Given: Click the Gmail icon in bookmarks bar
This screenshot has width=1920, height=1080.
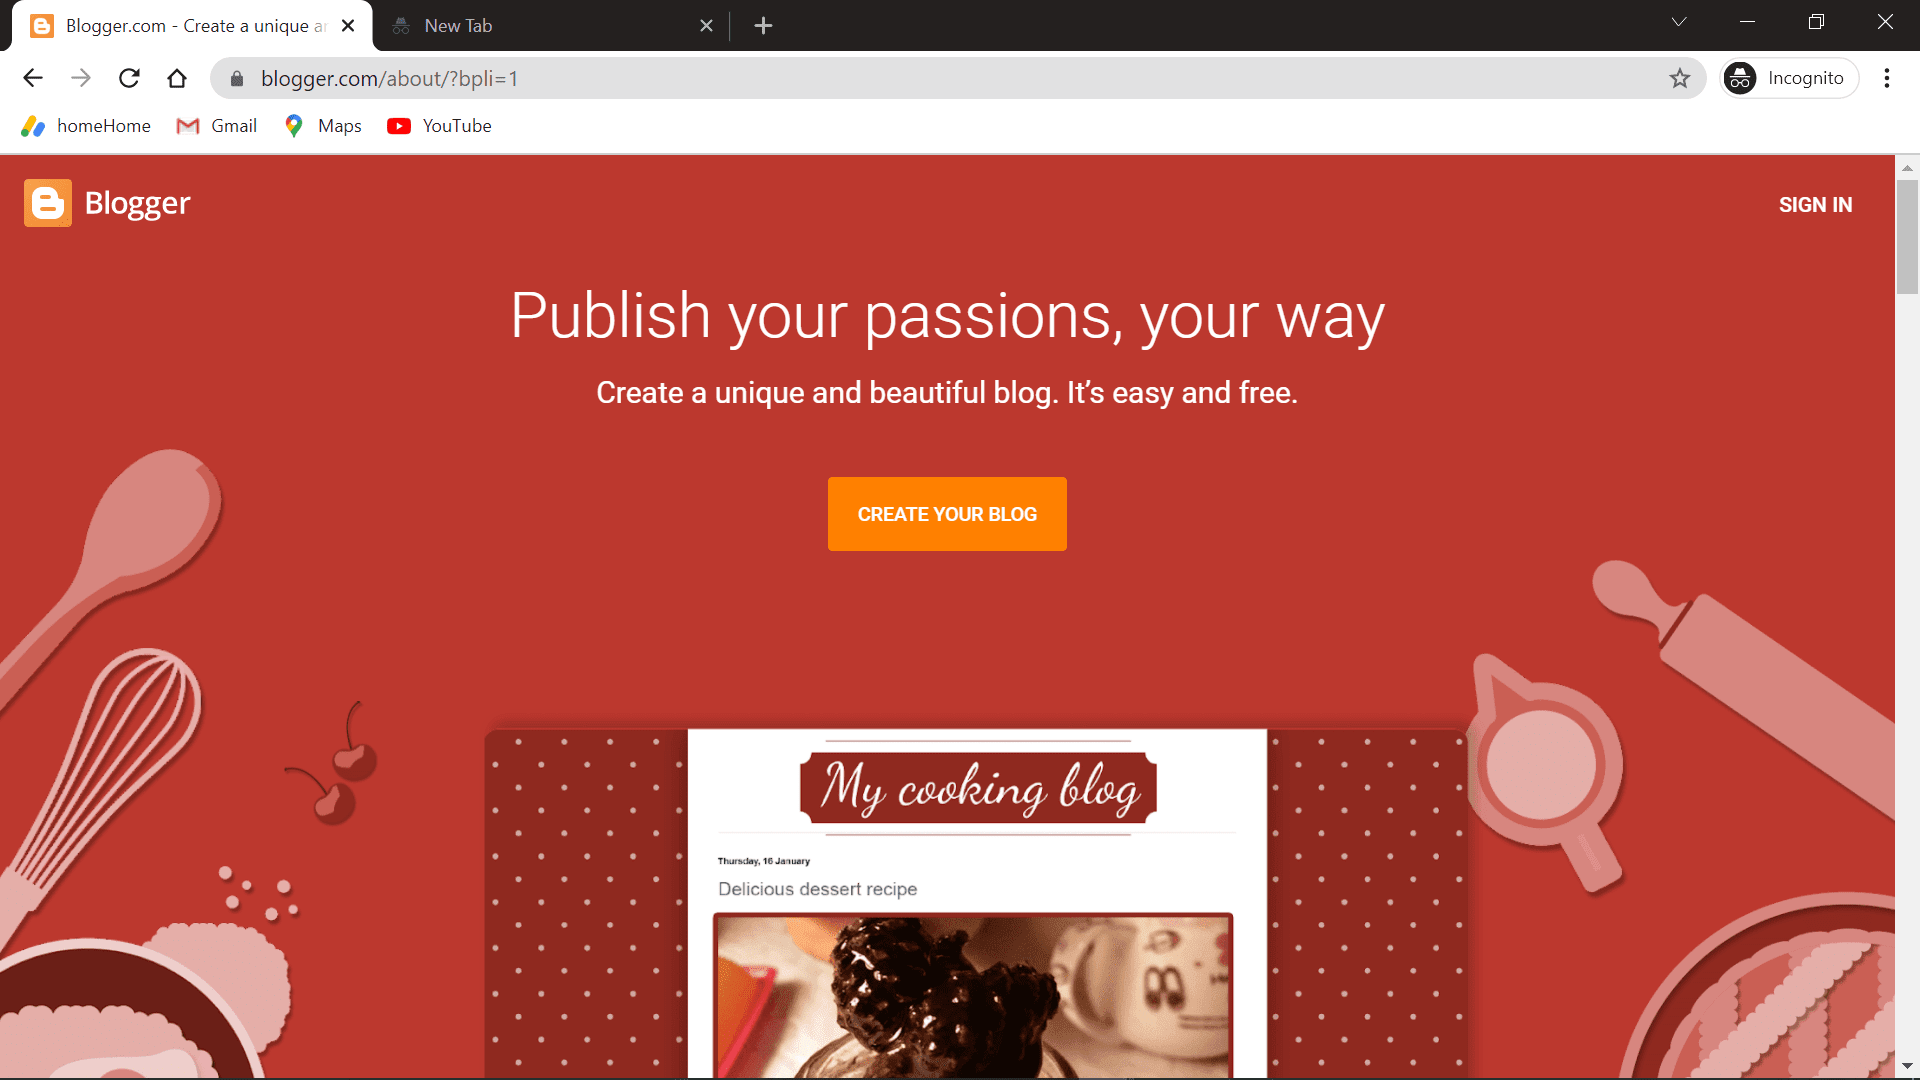Looking at the screenshot, I should pos(186,125).
